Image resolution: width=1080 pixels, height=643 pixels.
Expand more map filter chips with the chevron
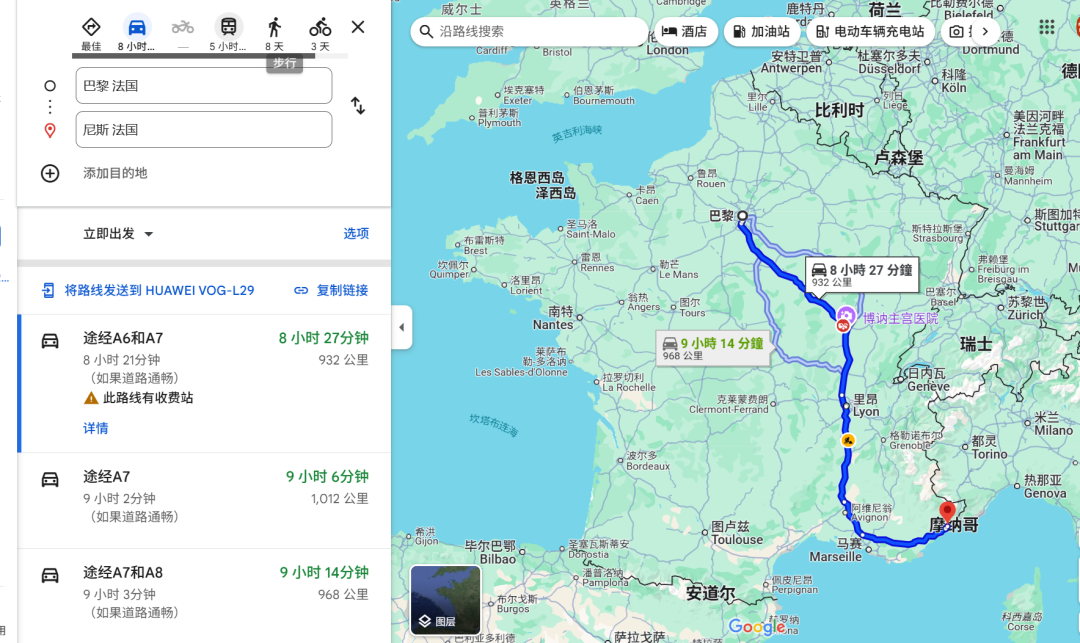coord(984,31)
